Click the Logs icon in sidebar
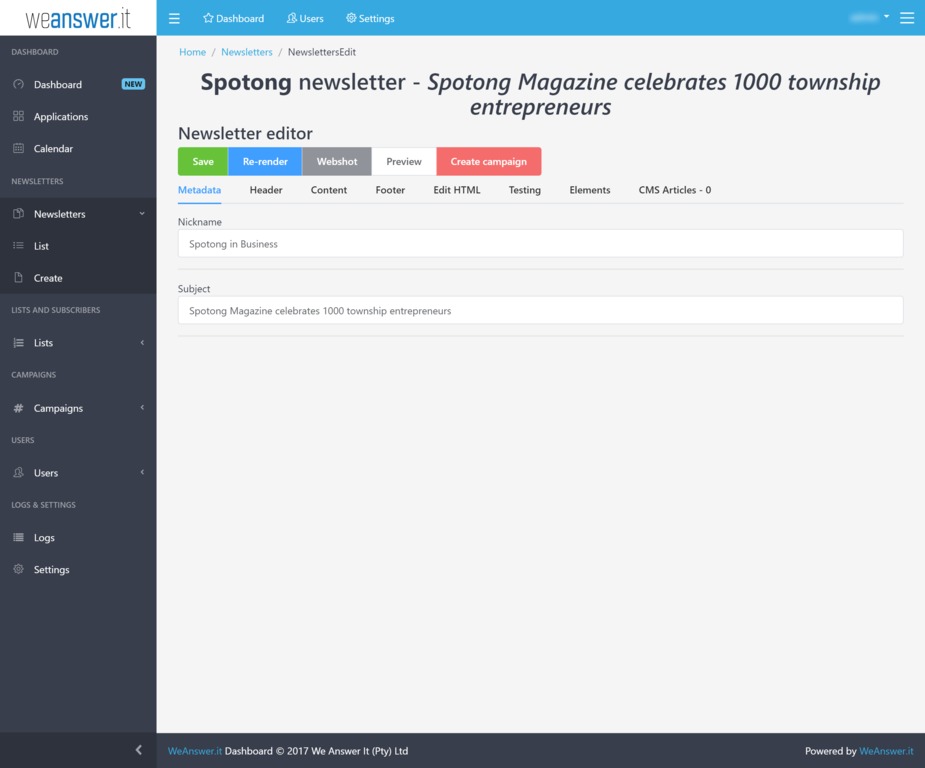The width and height of the screenshot is (925, 768). tap(18, 538)
